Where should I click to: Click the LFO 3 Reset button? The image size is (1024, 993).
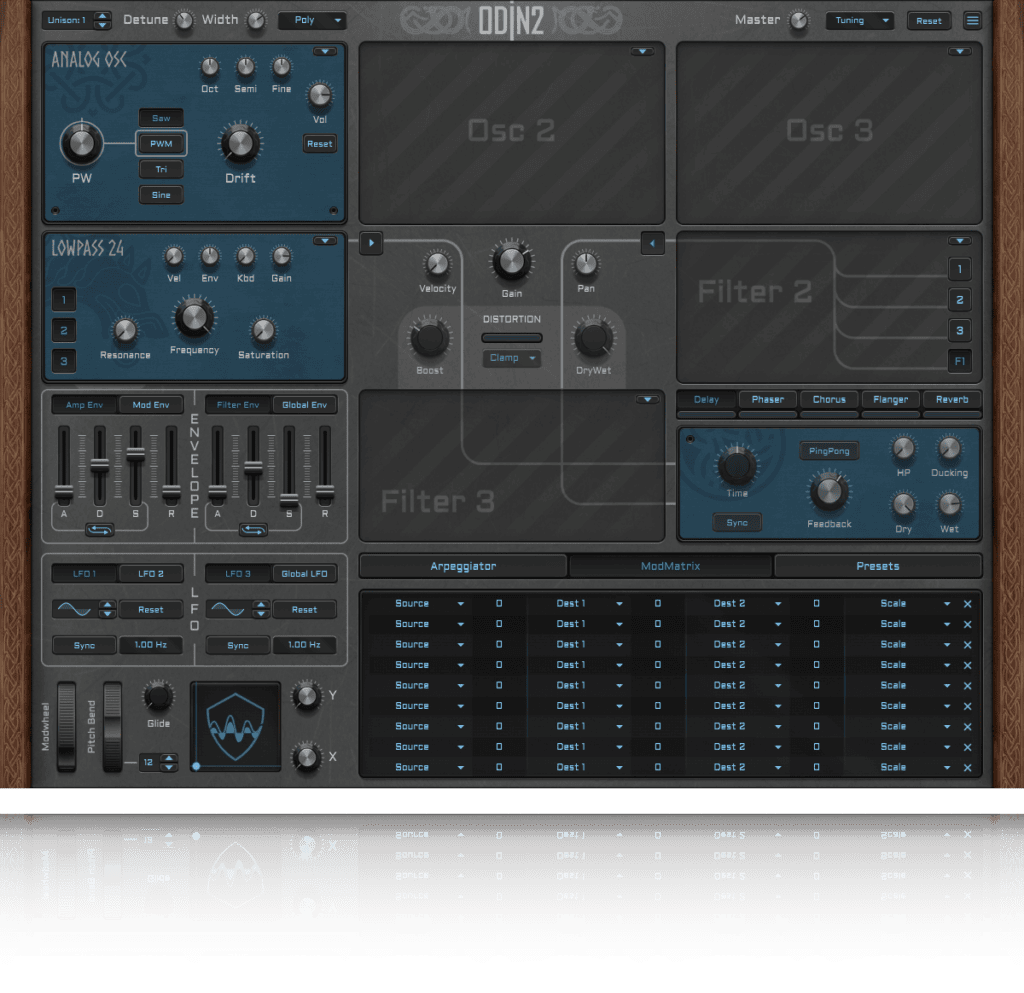click(x=304, y=609)
